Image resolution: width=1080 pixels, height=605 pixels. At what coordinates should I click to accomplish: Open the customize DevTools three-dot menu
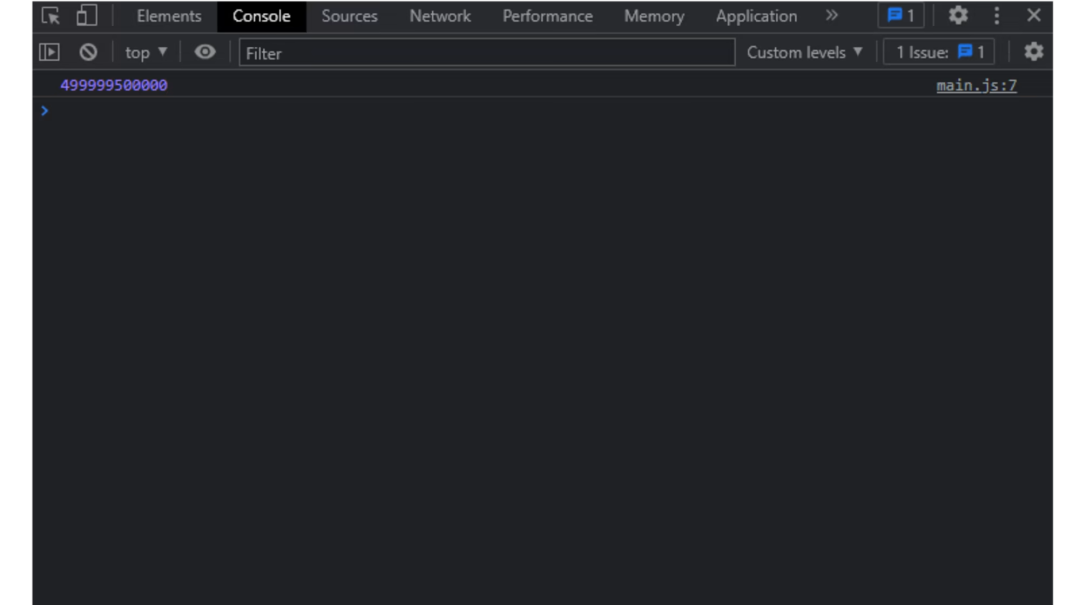click(x=996, y=16)
